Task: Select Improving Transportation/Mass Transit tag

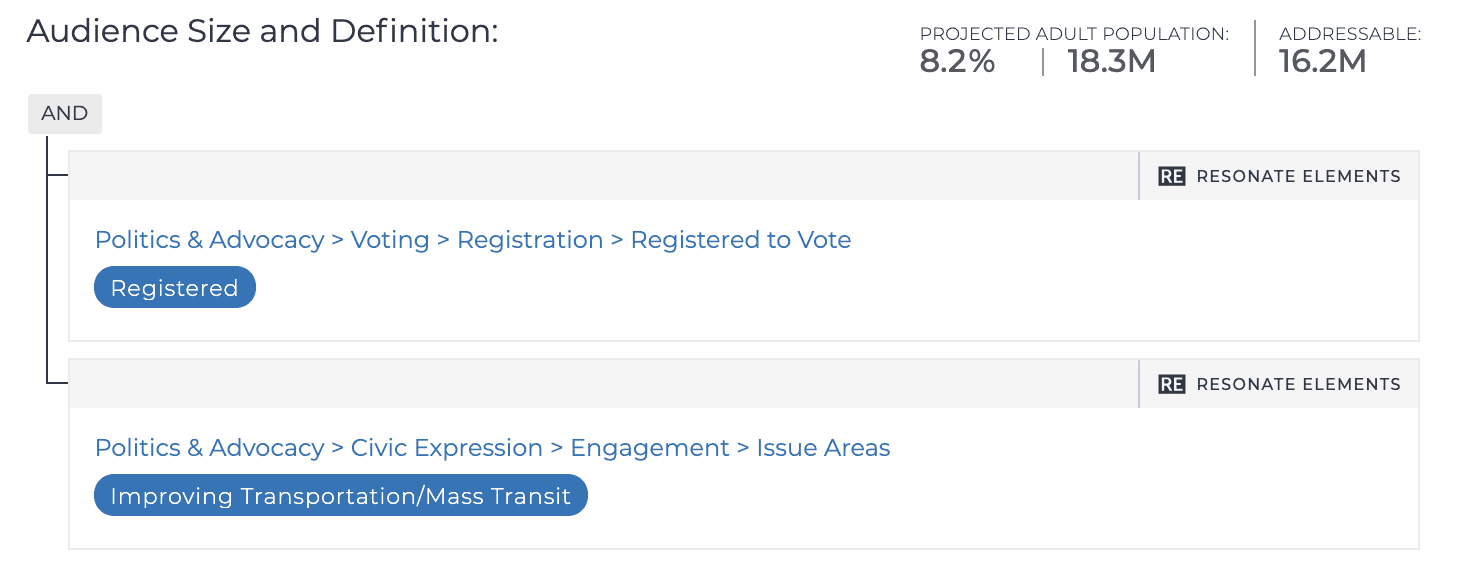Action: point(341,496)
